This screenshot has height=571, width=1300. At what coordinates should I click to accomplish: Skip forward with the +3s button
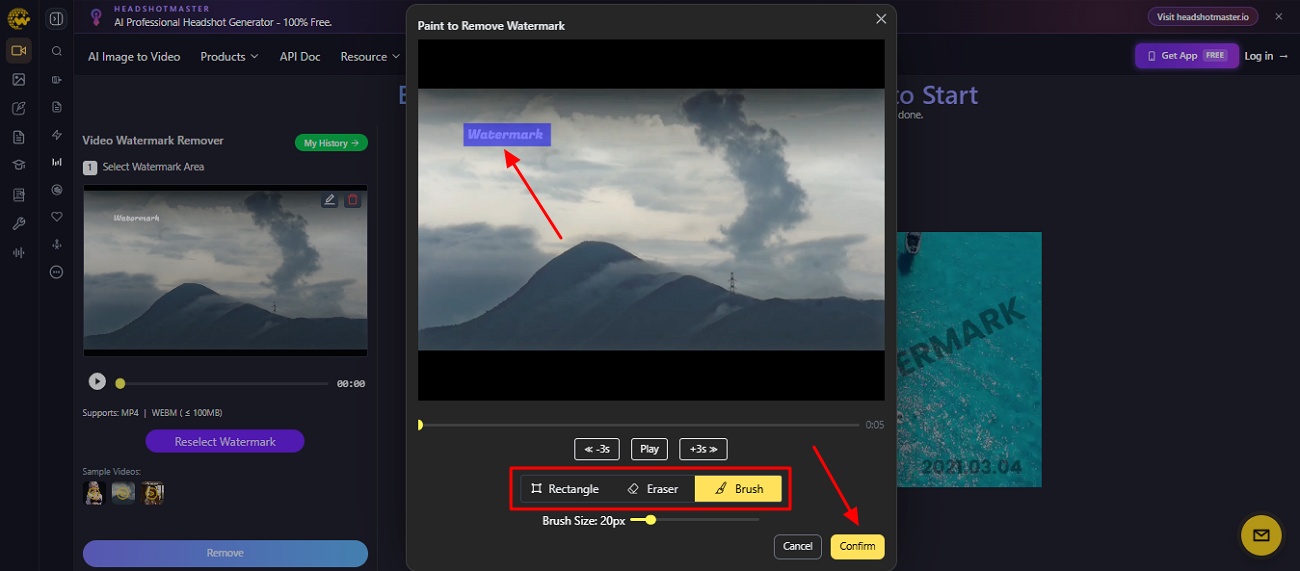coord(703,449)
